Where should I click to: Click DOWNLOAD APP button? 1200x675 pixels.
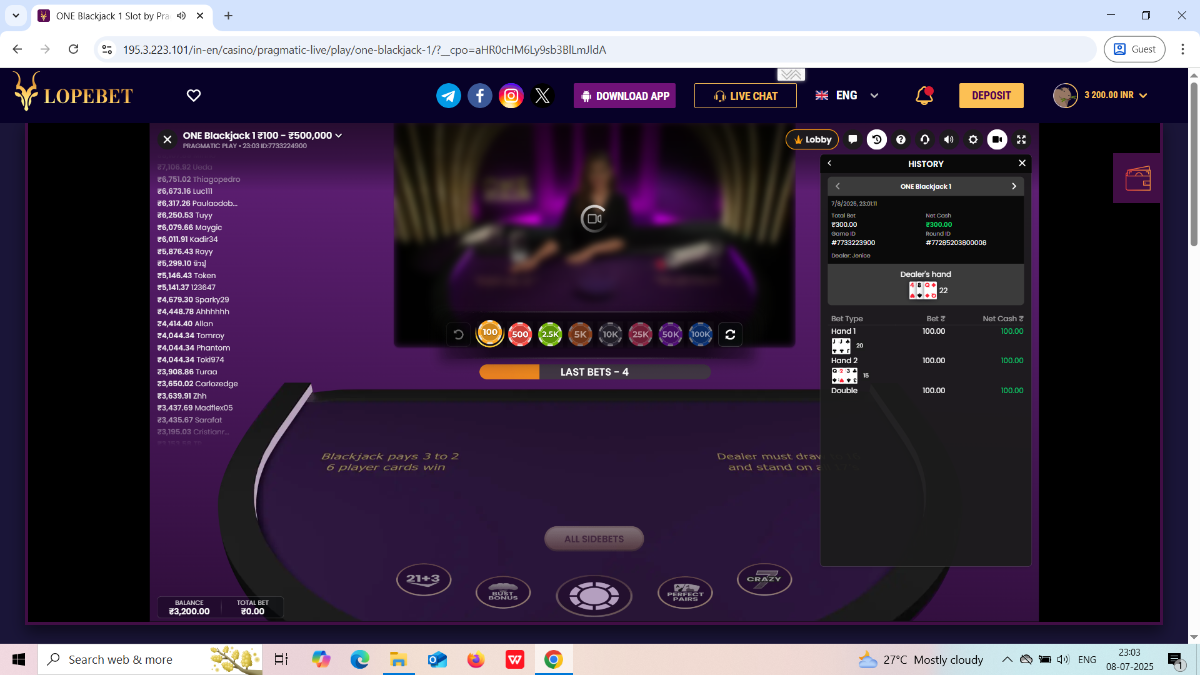624,96
